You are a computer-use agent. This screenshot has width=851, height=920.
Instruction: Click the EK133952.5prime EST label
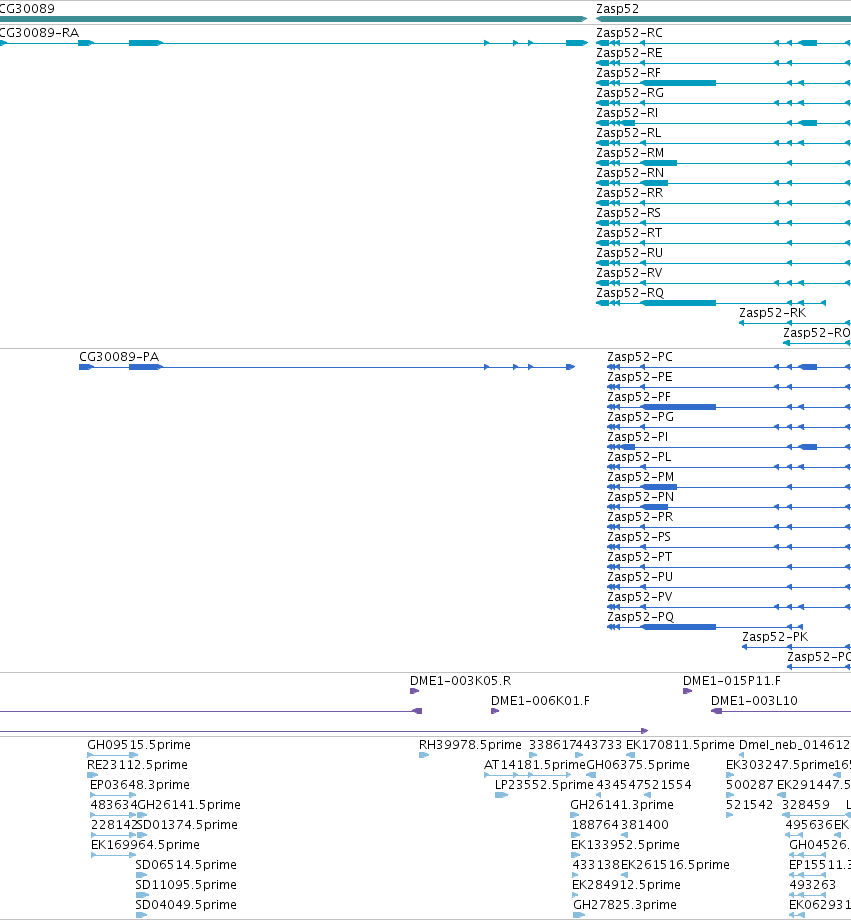point(625,845)
